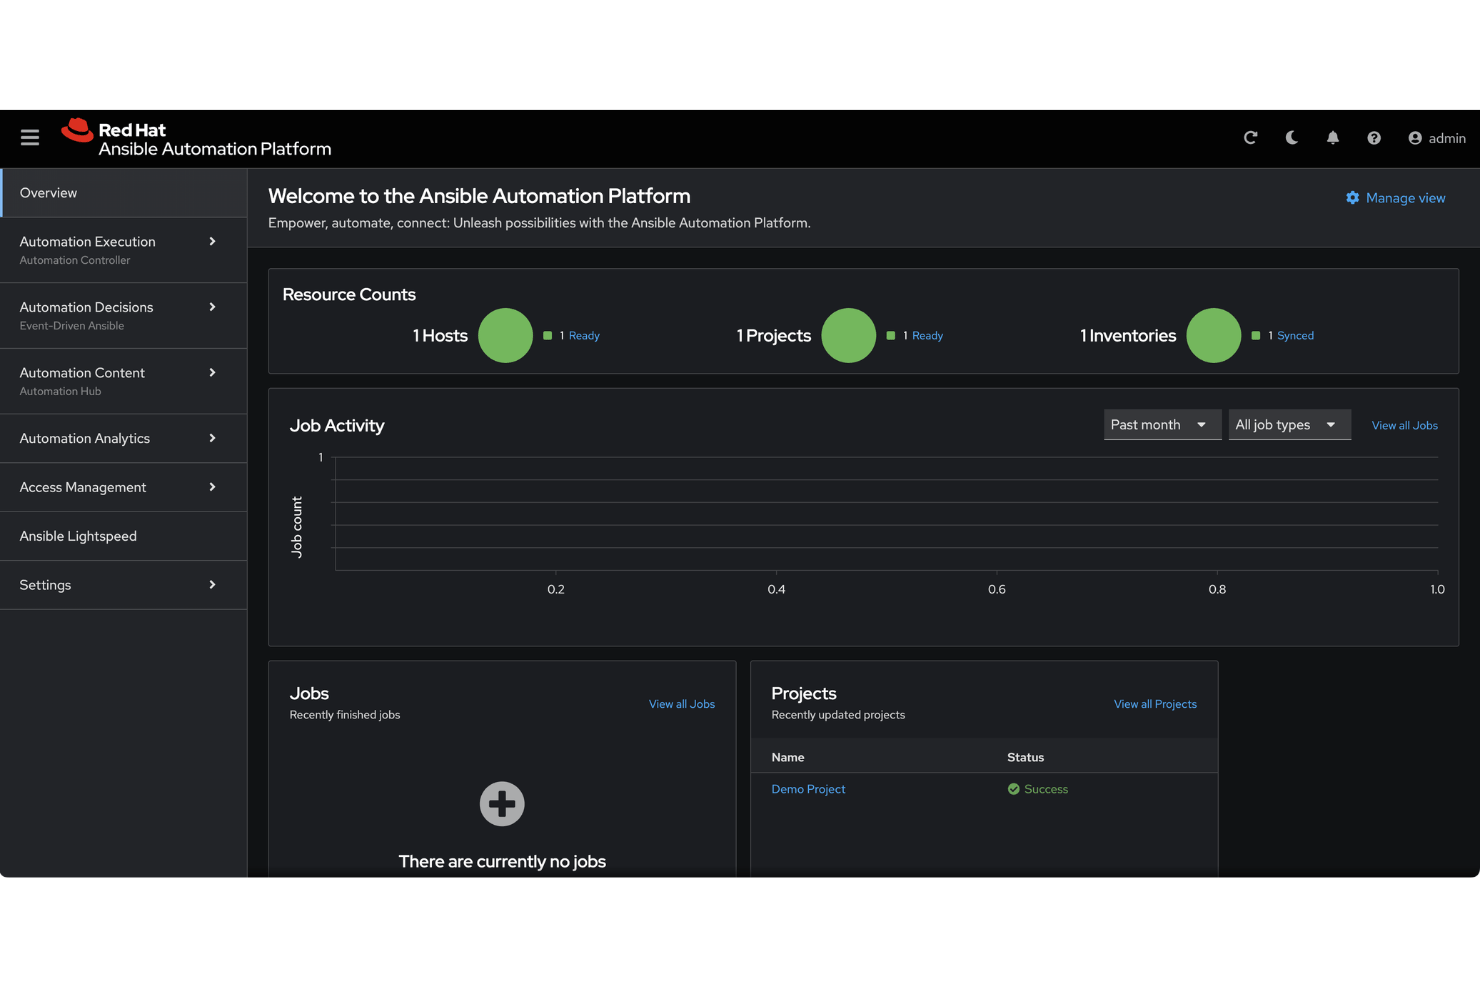The height and width of the screenshot is (987, 1480).
Task: Click the Manage view gear icon
Action: (x=1352, y=198)
